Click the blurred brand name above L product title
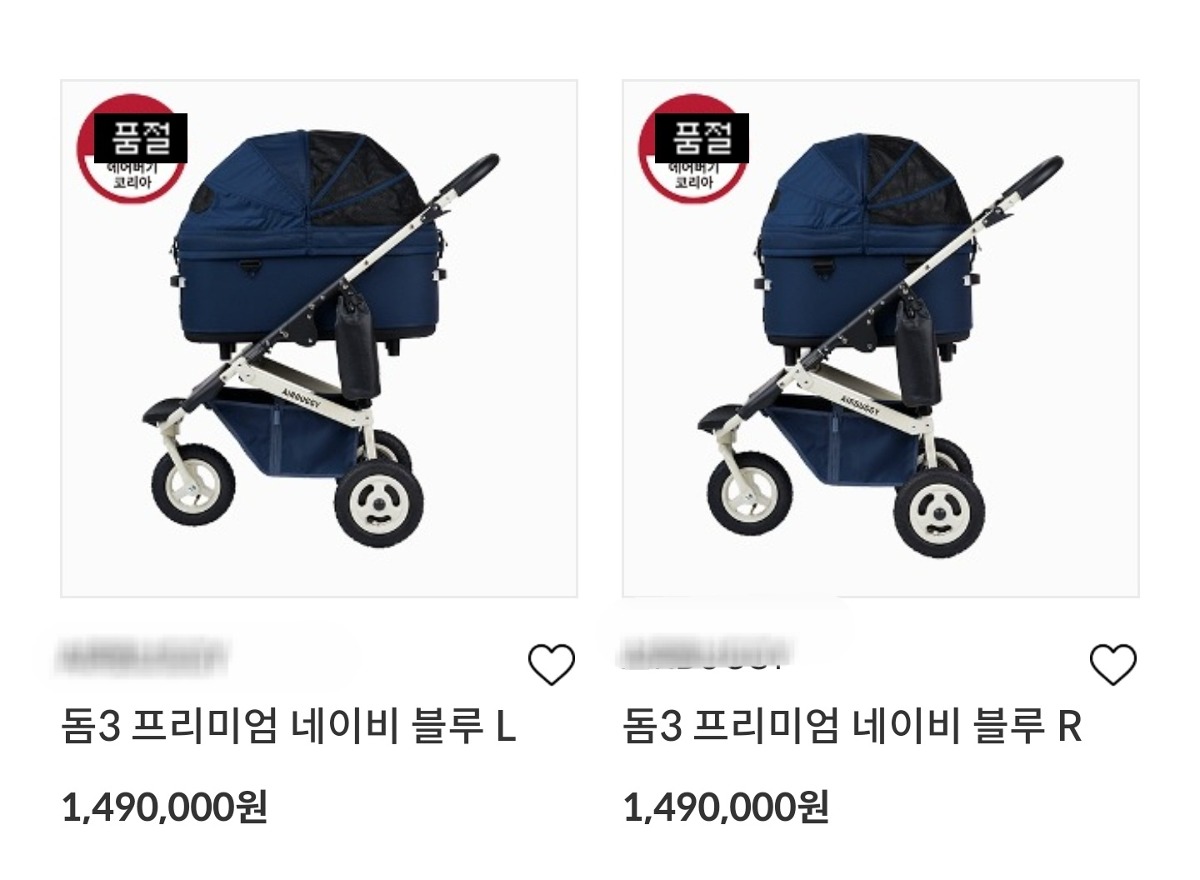Viewport: 1200px width, 880px height. [x=143, y=656]
